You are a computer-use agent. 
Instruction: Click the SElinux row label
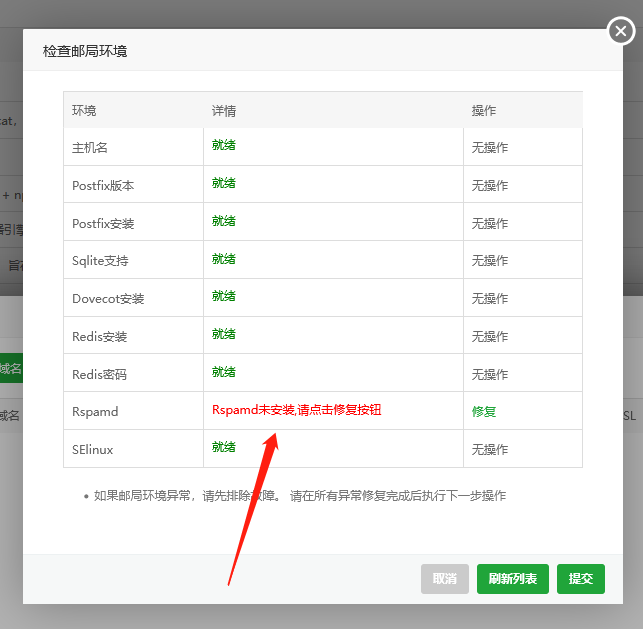92,450
